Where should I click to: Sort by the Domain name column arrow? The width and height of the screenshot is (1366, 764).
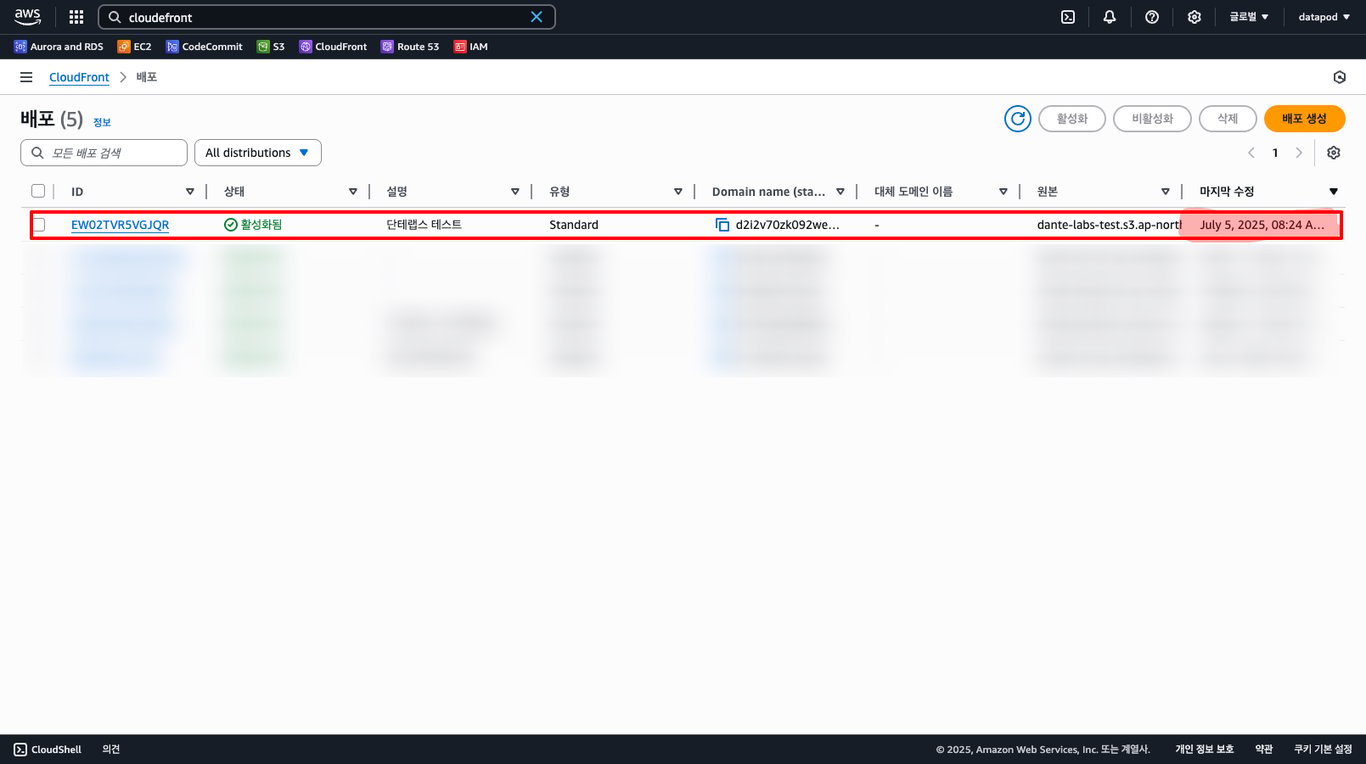(x=841, y=191)
